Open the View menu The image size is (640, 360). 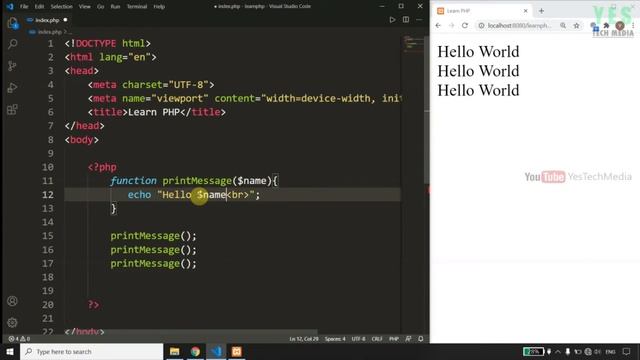[84, 7]
